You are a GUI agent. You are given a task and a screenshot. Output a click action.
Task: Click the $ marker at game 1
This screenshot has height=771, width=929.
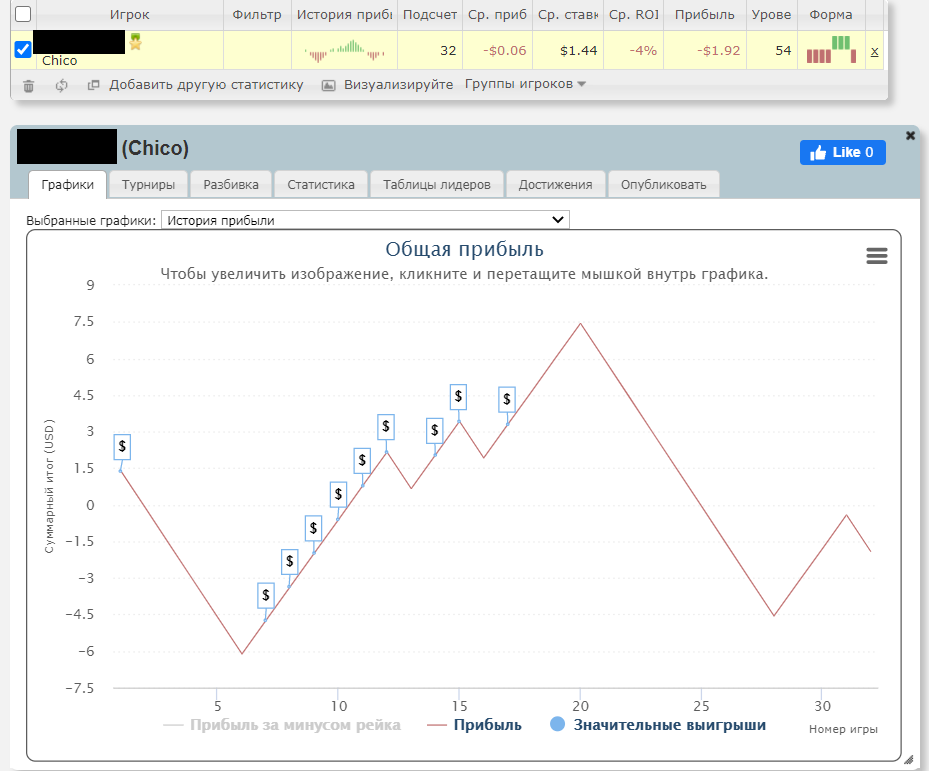(x=122, y=447)
